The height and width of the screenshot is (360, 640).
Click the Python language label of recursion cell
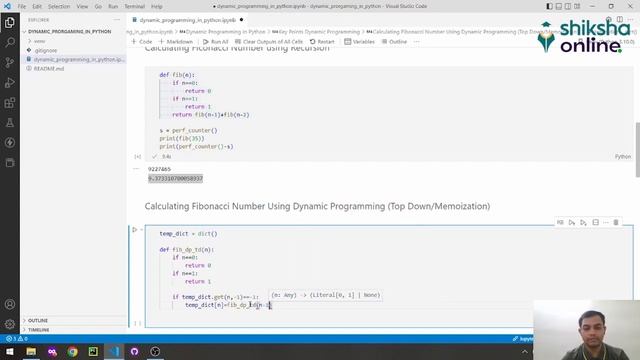coord(623,157)
